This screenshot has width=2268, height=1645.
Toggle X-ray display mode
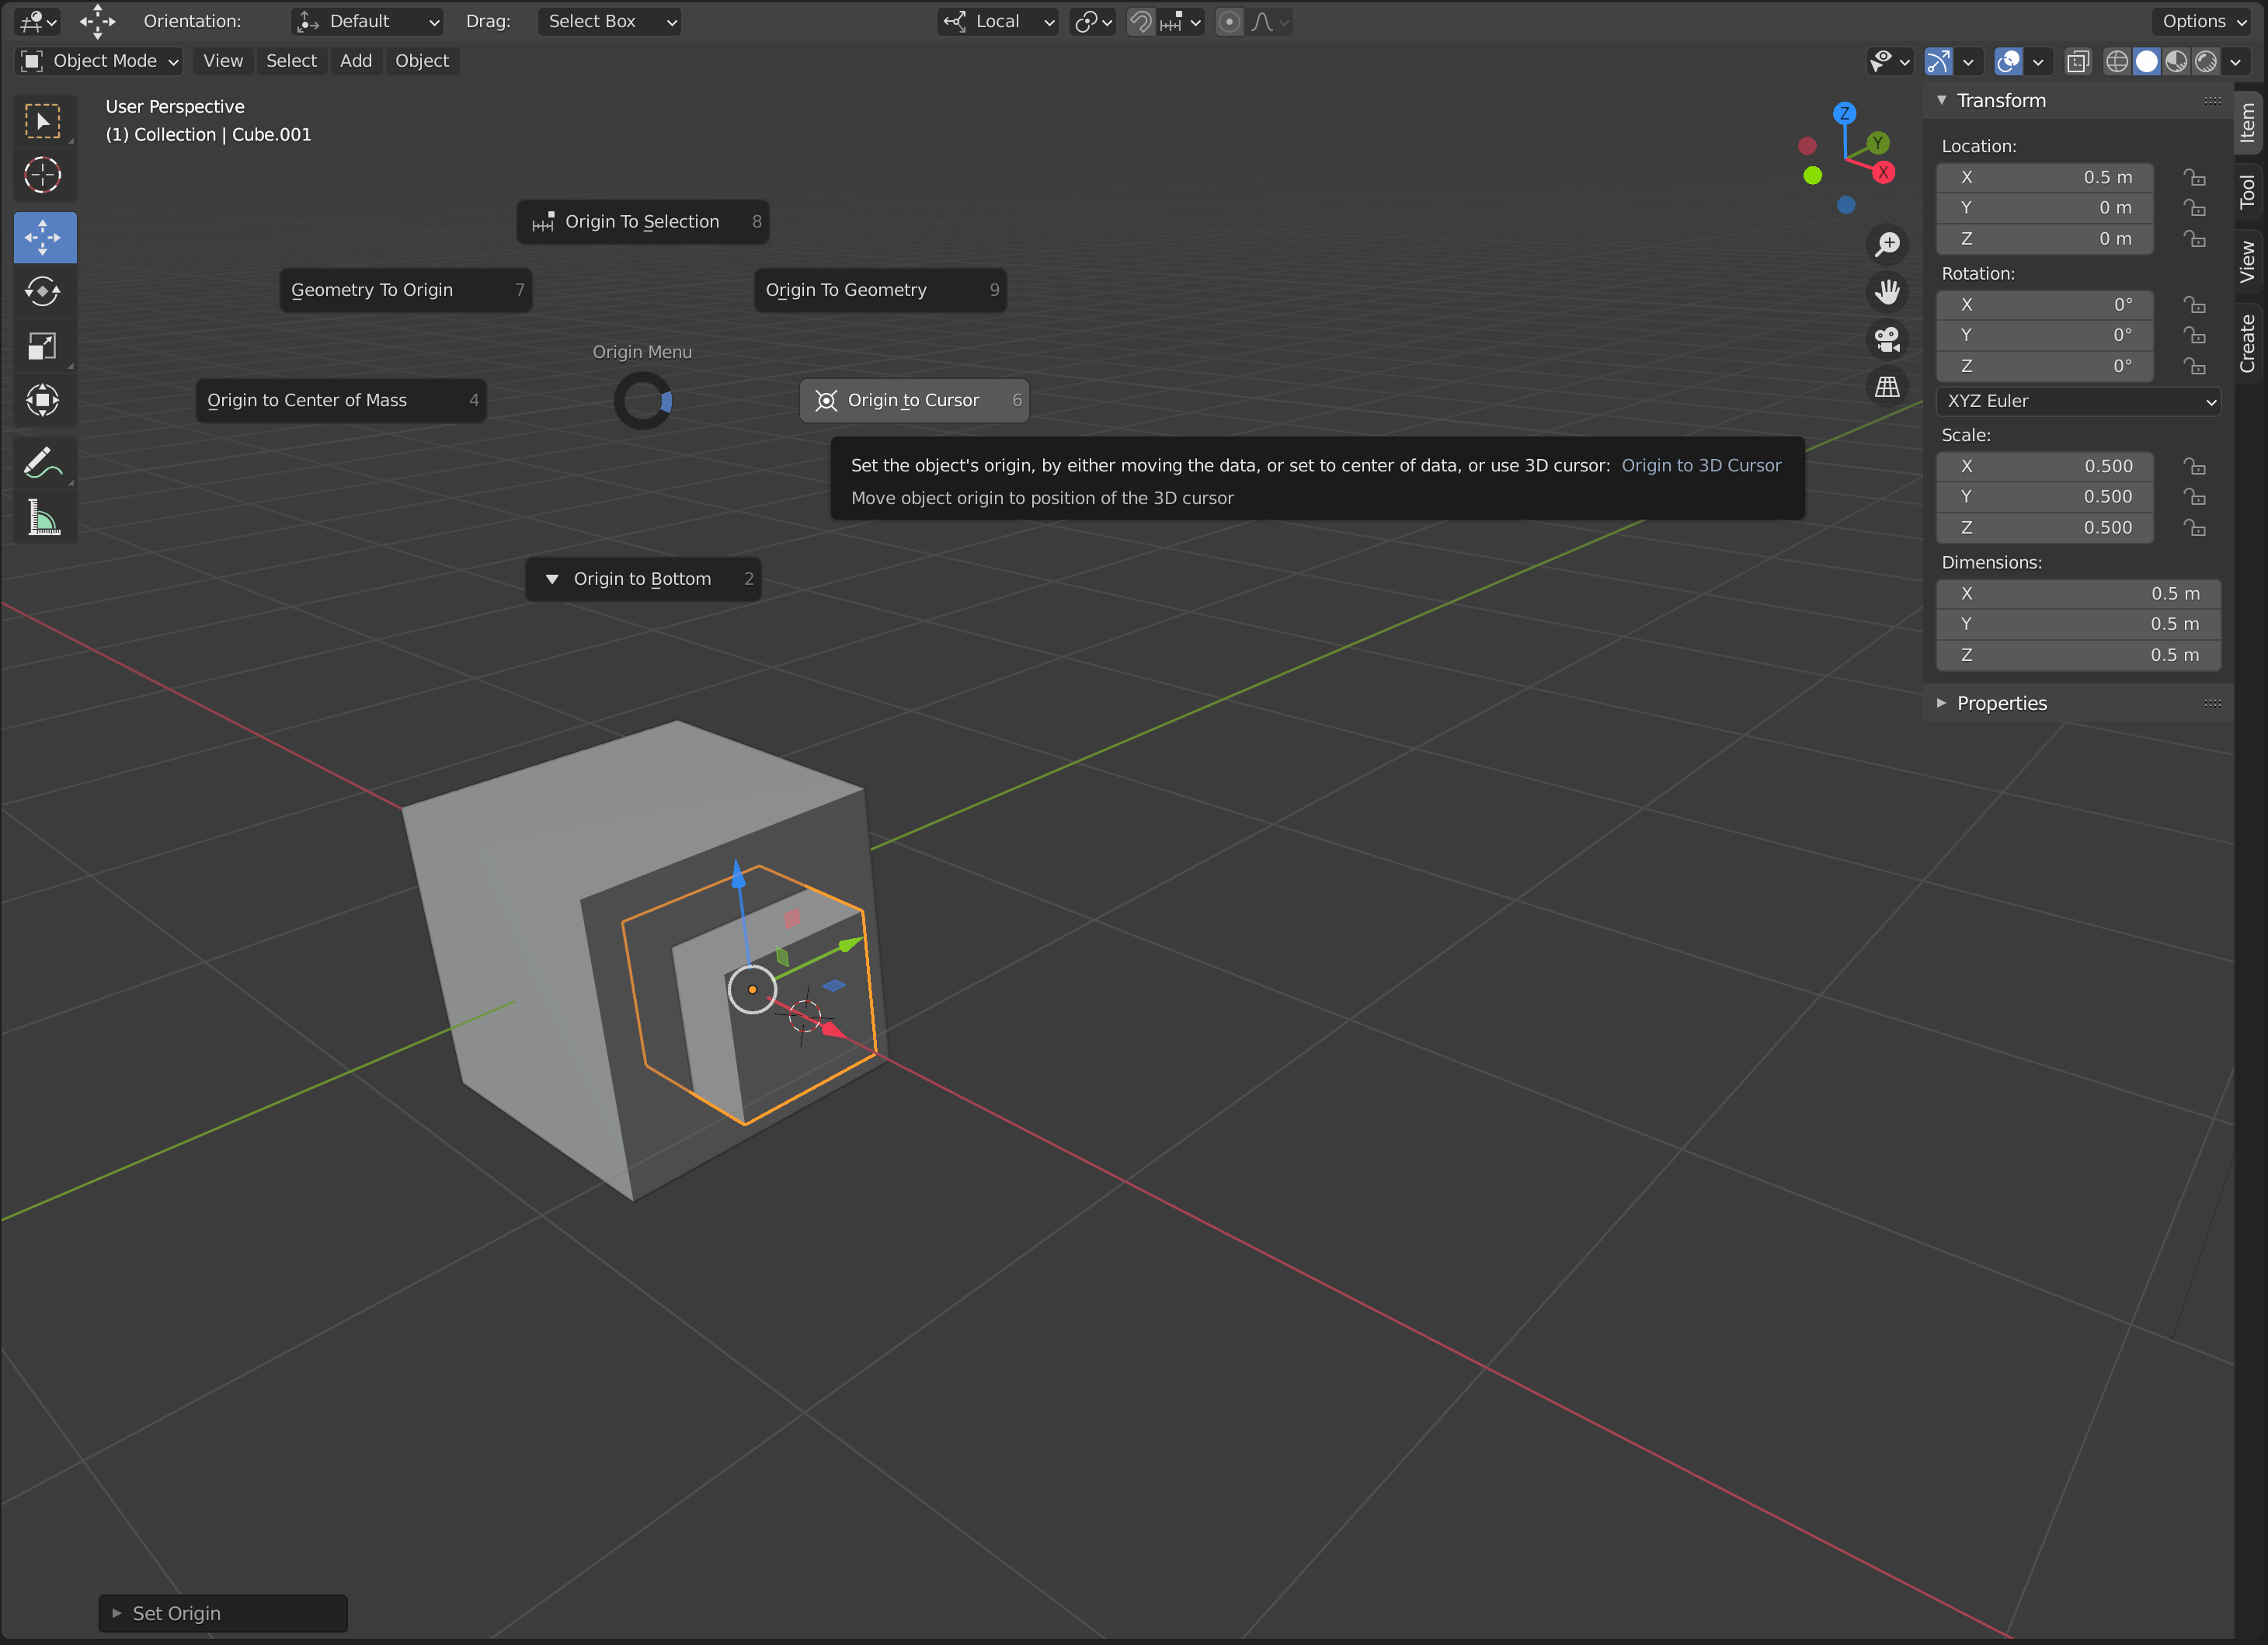pos(2077,61)
